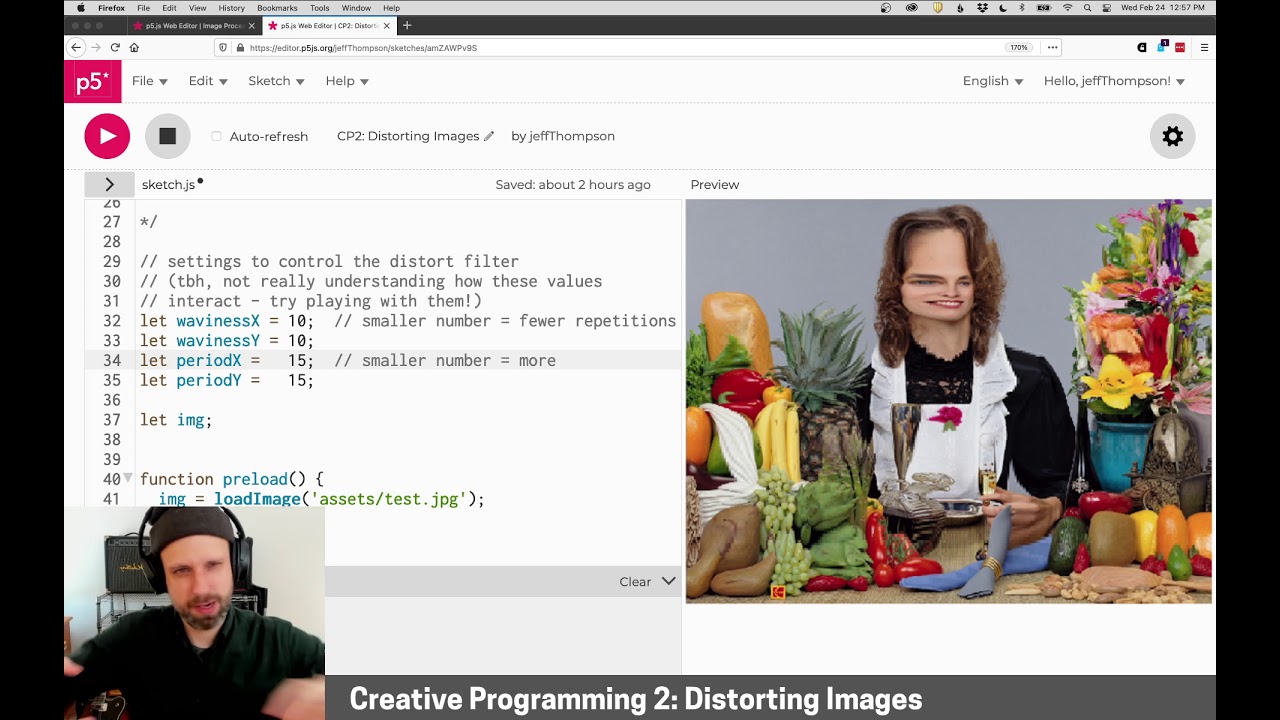1280x720 pixels.
Task: Check battery status icon
Action: pyautogui.click(x=1044, y=8)
